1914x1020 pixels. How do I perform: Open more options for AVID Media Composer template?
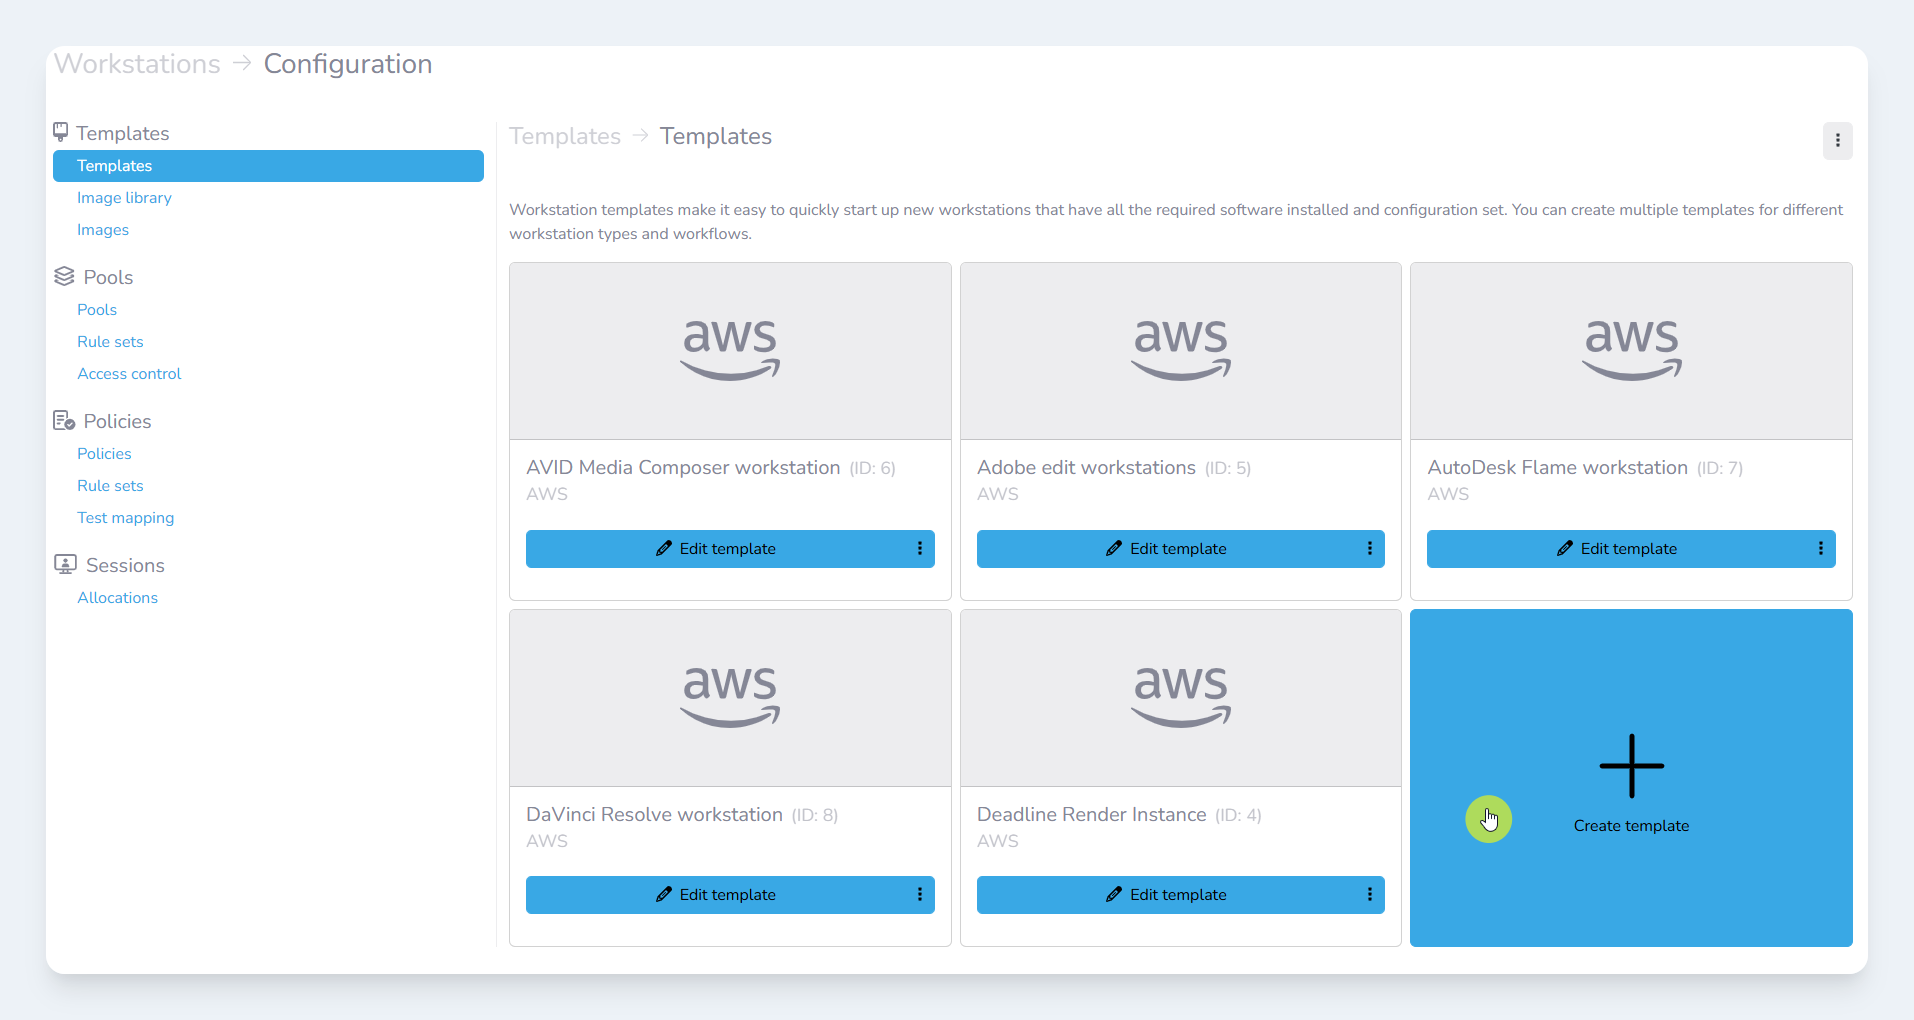(x=919, y=549)
